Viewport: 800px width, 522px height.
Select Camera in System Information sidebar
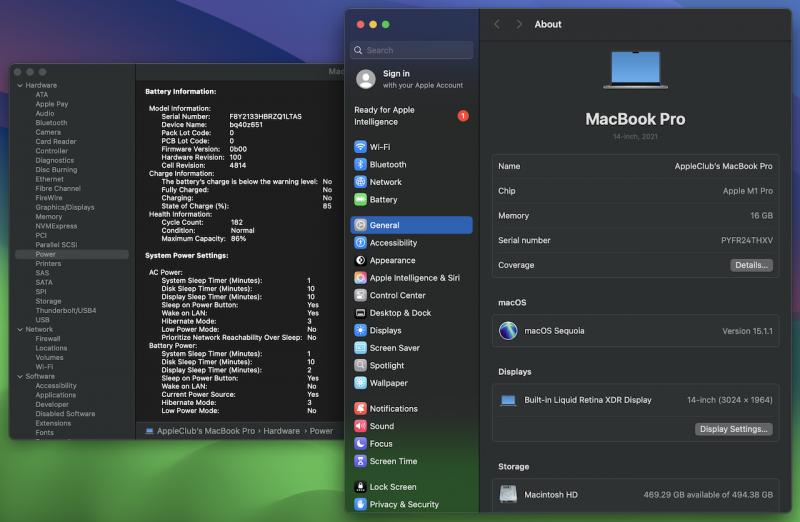pos(48,132)
